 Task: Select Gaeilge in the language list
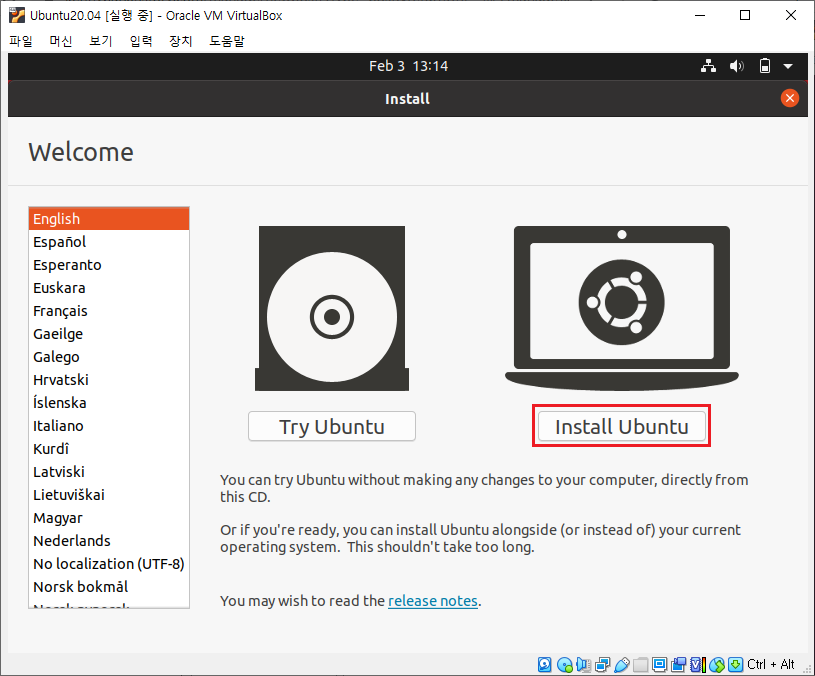pos(109,334)
